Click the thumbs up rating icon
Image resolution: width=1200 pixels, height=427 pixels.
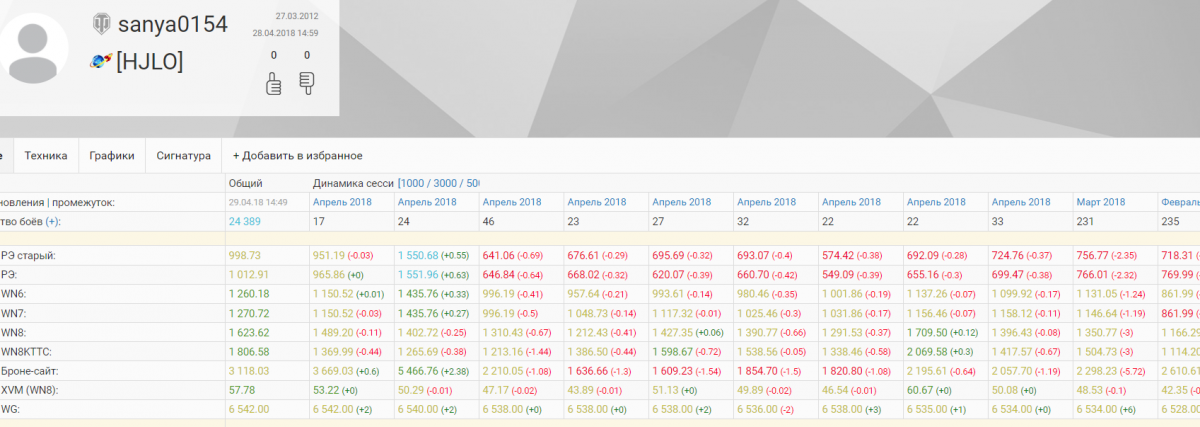click(x=273, y=84)
